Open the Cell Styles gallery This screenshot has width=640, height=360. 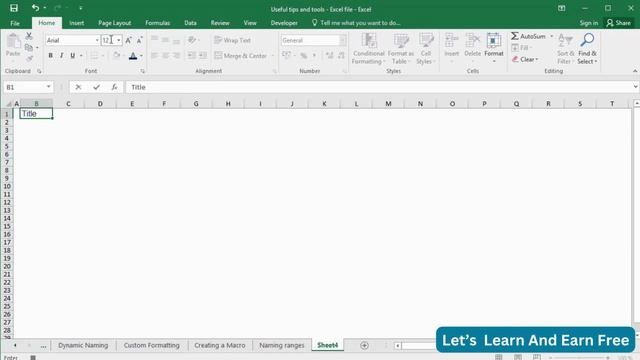click(x=426, y=49)
